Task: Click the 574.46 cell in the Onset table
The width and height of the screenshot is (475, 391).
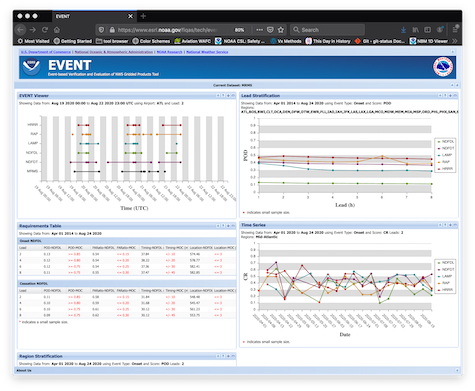Action: pyautogui.click(x=195, y=254)
